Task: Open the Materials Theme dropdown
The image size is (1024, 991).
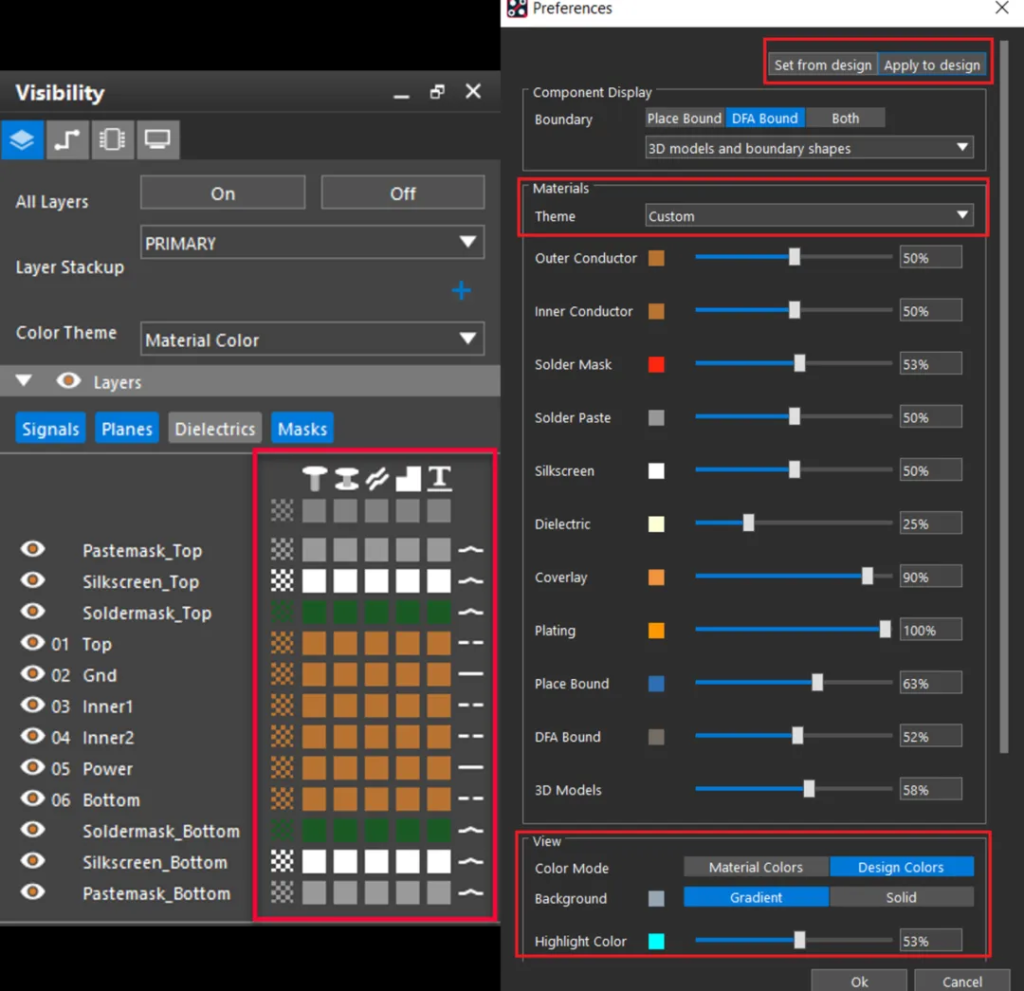Action: (x=809, y=216)
